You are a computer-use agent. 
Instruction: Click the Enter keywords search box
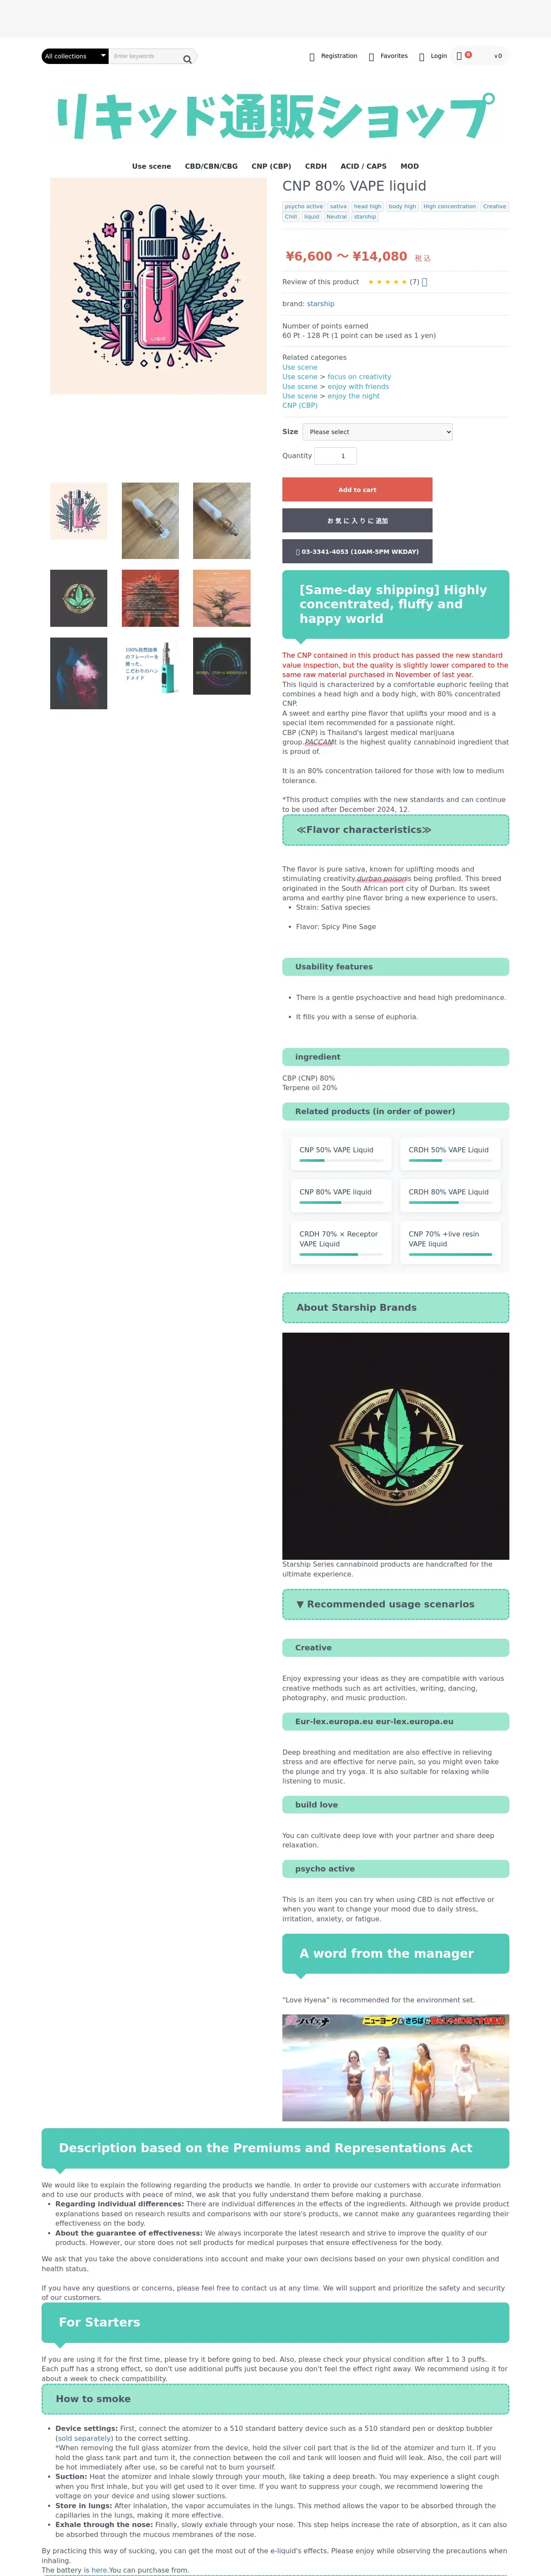145,56
